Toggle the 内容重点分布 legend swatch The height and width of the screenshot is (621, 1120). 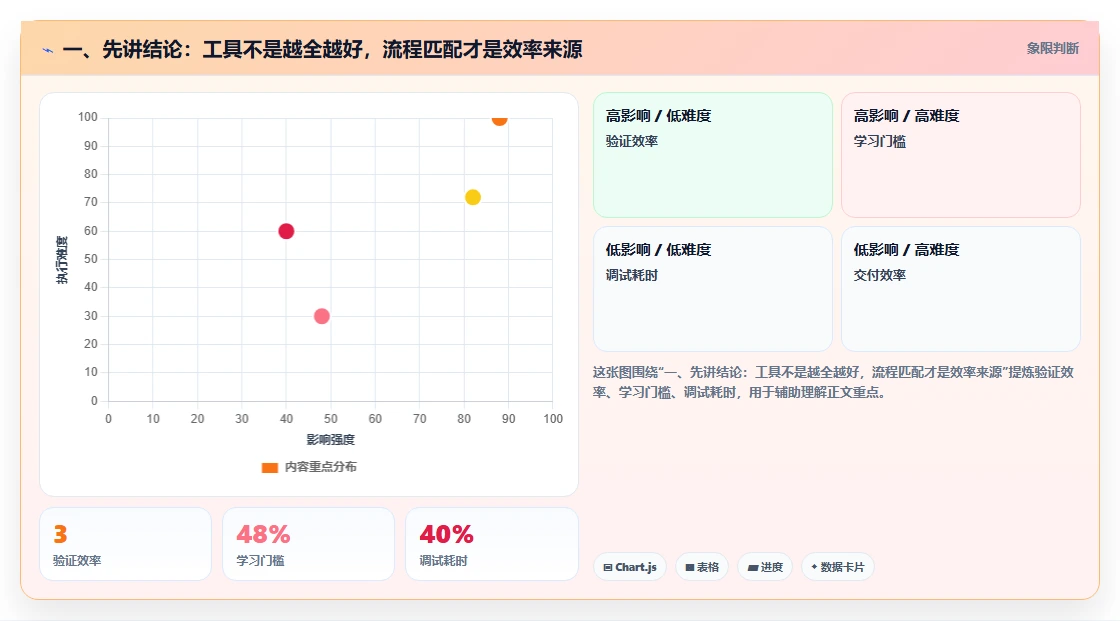point(269,467)
